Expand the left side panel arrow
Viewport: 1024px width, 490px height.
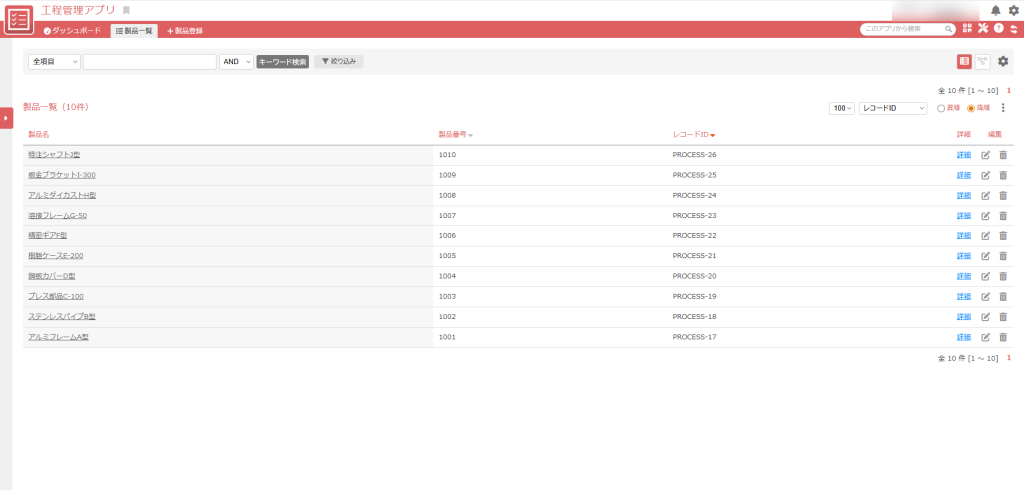[6, 117]
